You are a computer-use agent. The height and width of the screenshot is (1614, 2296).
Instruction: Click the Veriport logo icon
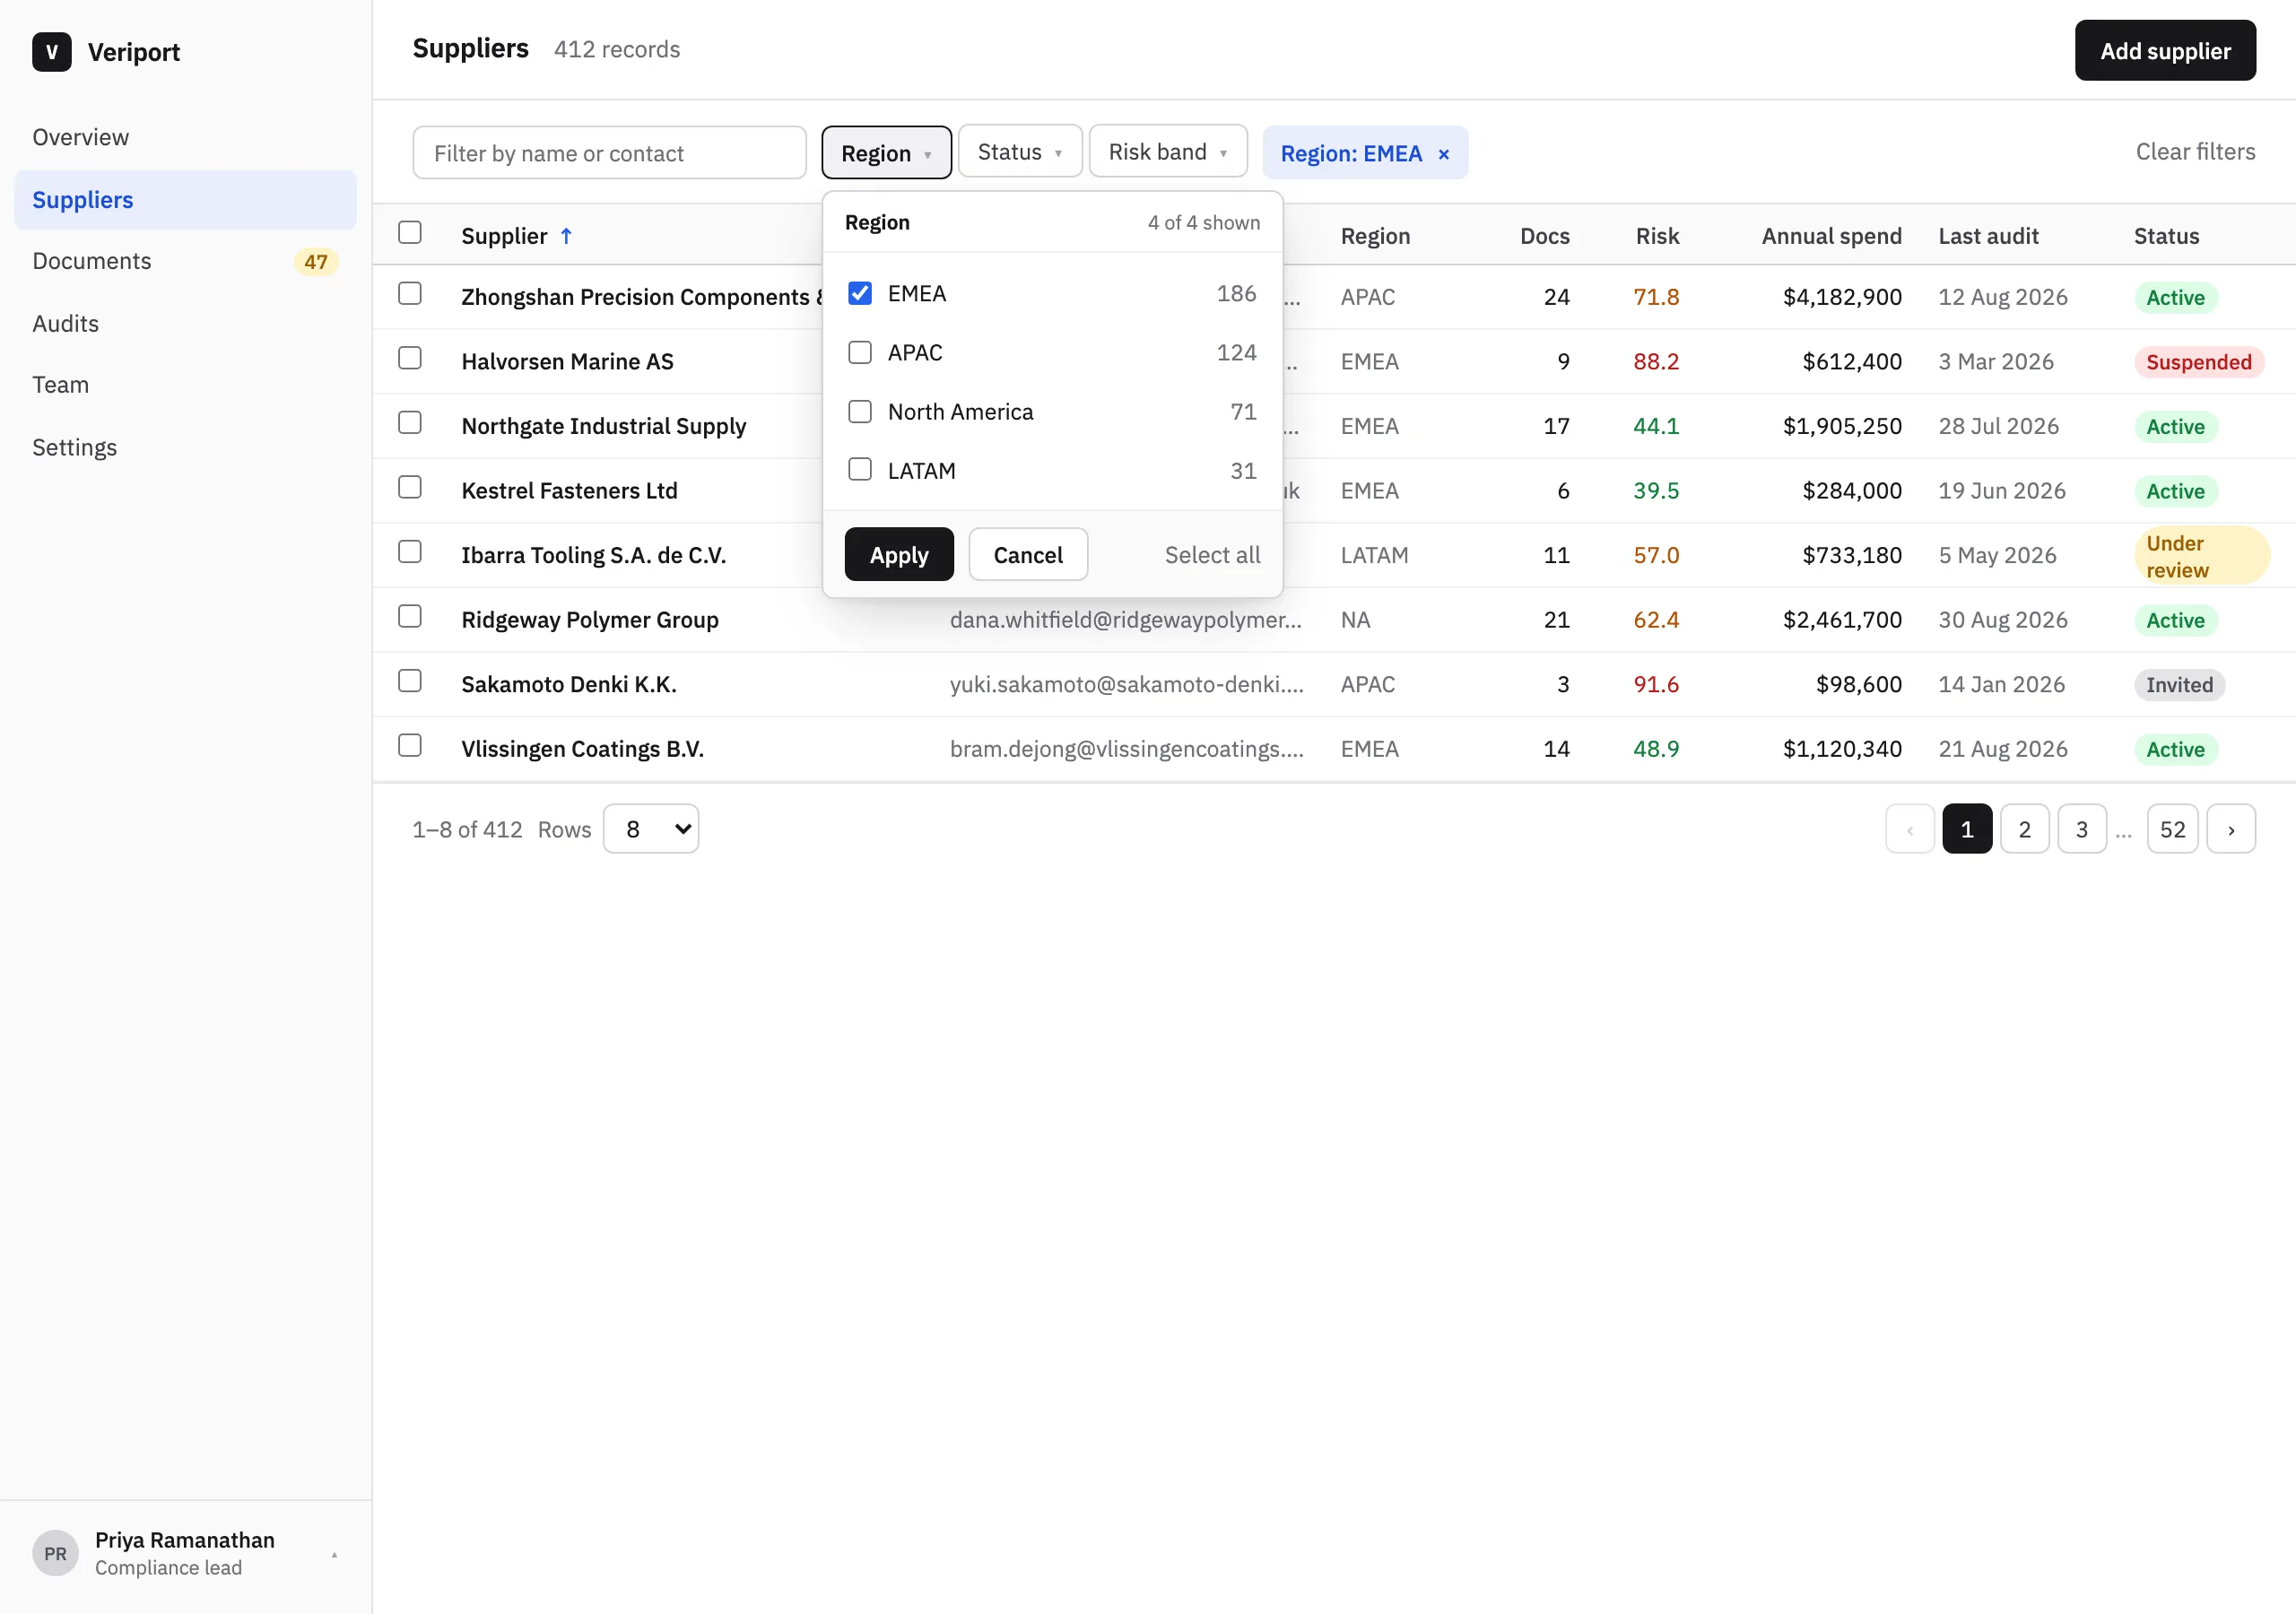52,51
